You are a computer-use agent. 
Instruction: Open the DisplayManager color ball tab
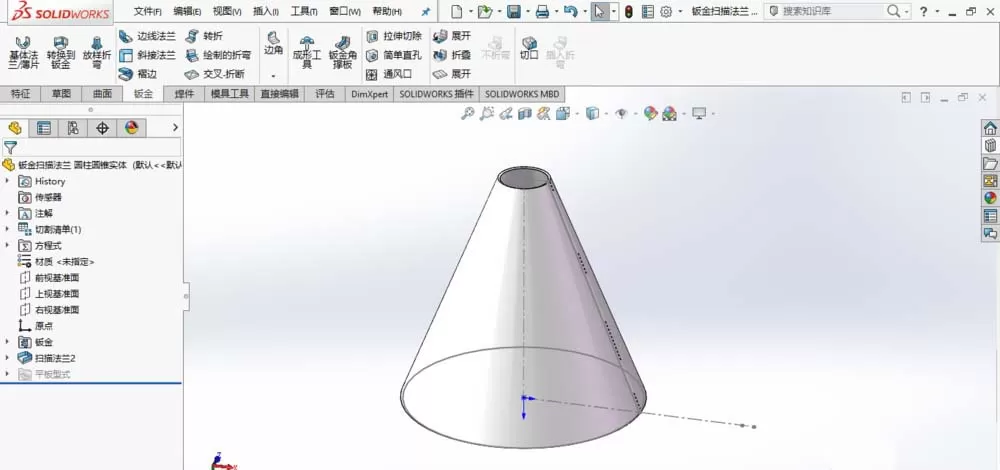(131, 128)
